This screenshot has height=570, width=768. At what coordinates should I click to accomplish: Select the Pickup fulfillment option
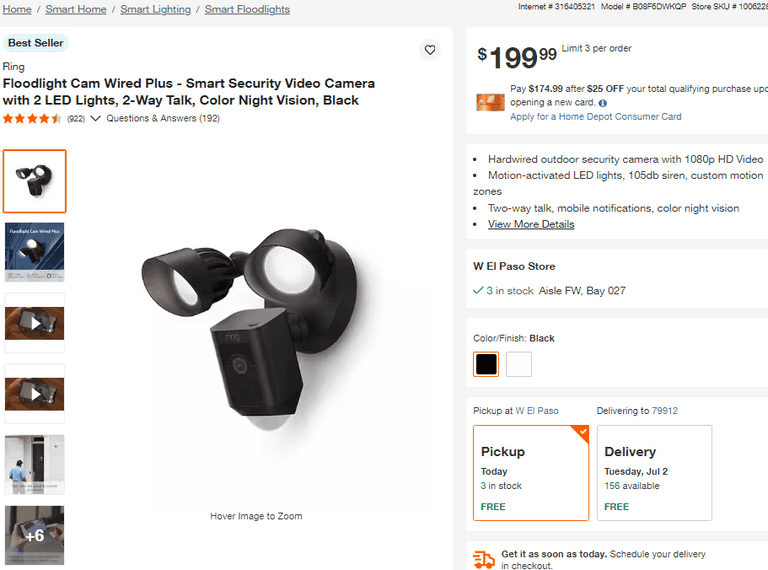(530, 473)
